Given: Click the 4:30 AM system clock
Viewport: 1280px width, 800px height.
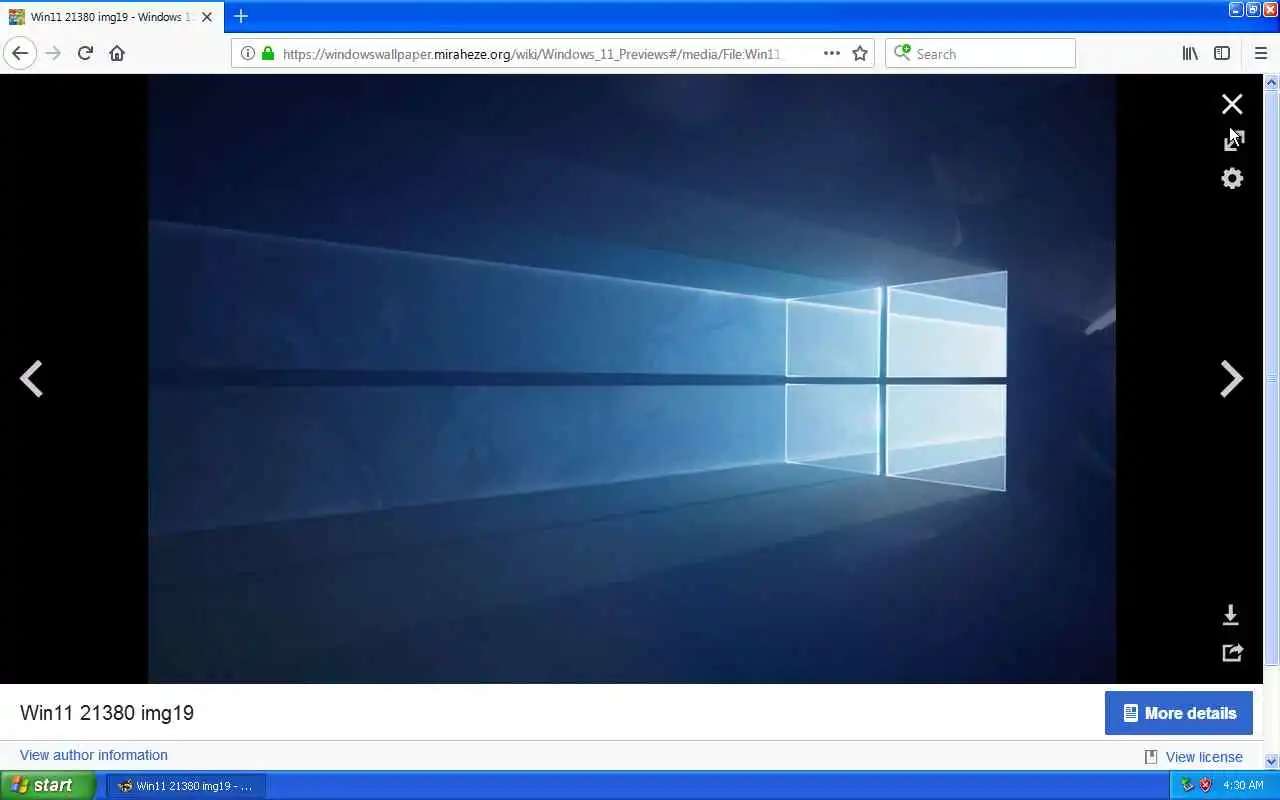Looking at the screenshot, I should (1243, 786).
